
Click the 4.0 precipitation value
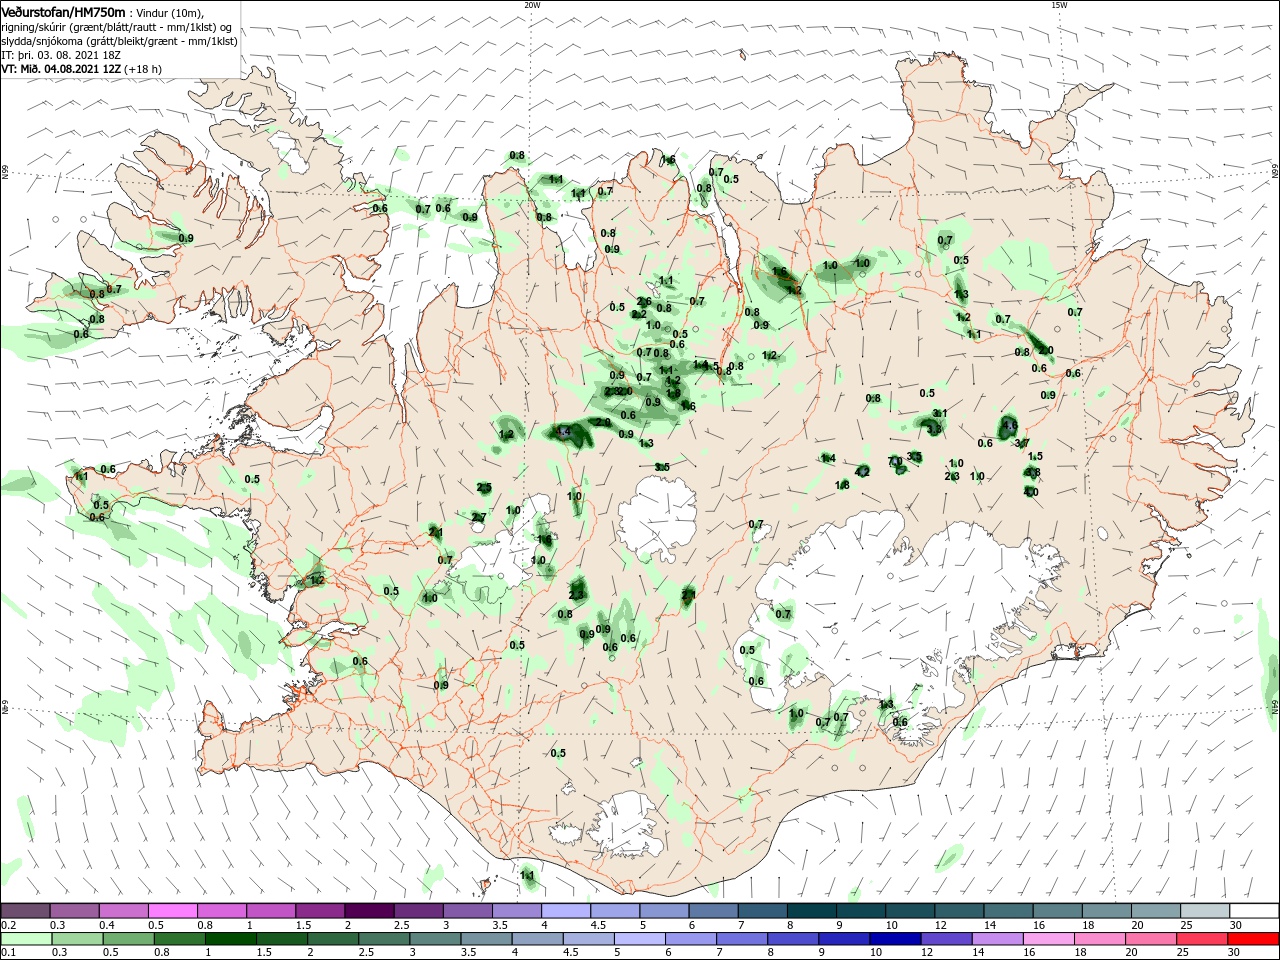tap(1031, 492)
